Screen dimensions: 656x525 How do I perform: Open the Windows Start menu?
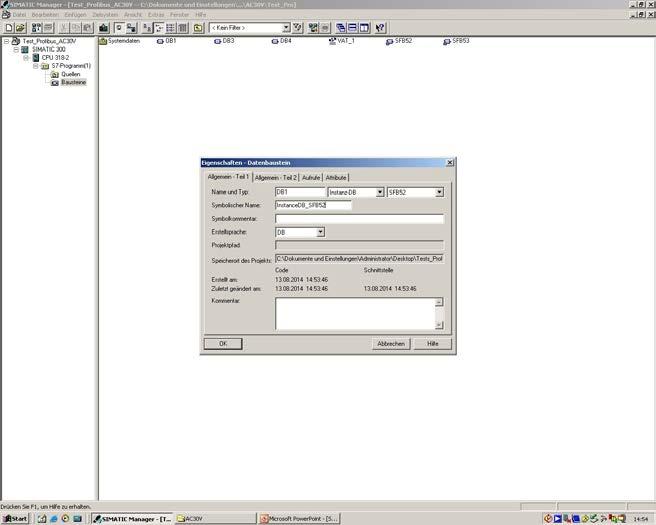click(x=15, y=519)
